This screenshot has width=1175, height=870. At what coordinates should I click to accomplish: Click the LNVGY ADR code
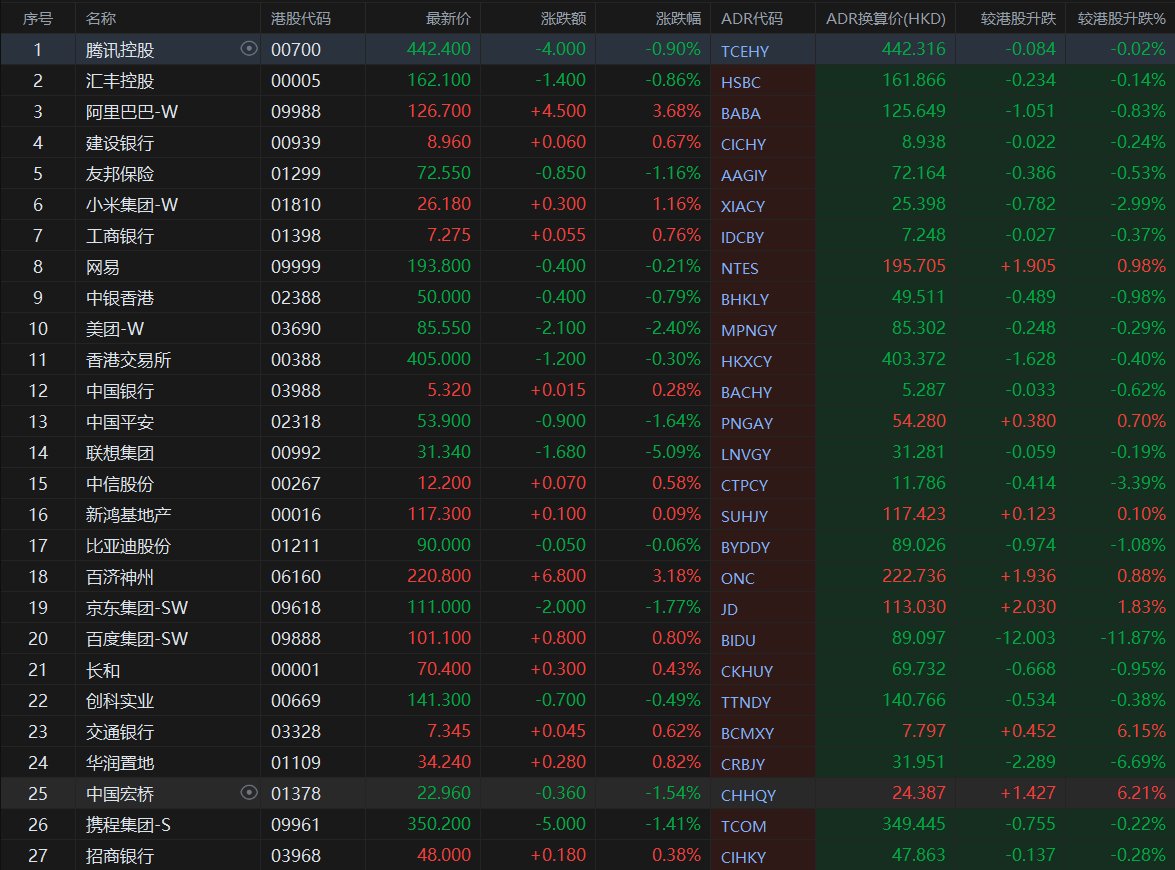point(746,455)
